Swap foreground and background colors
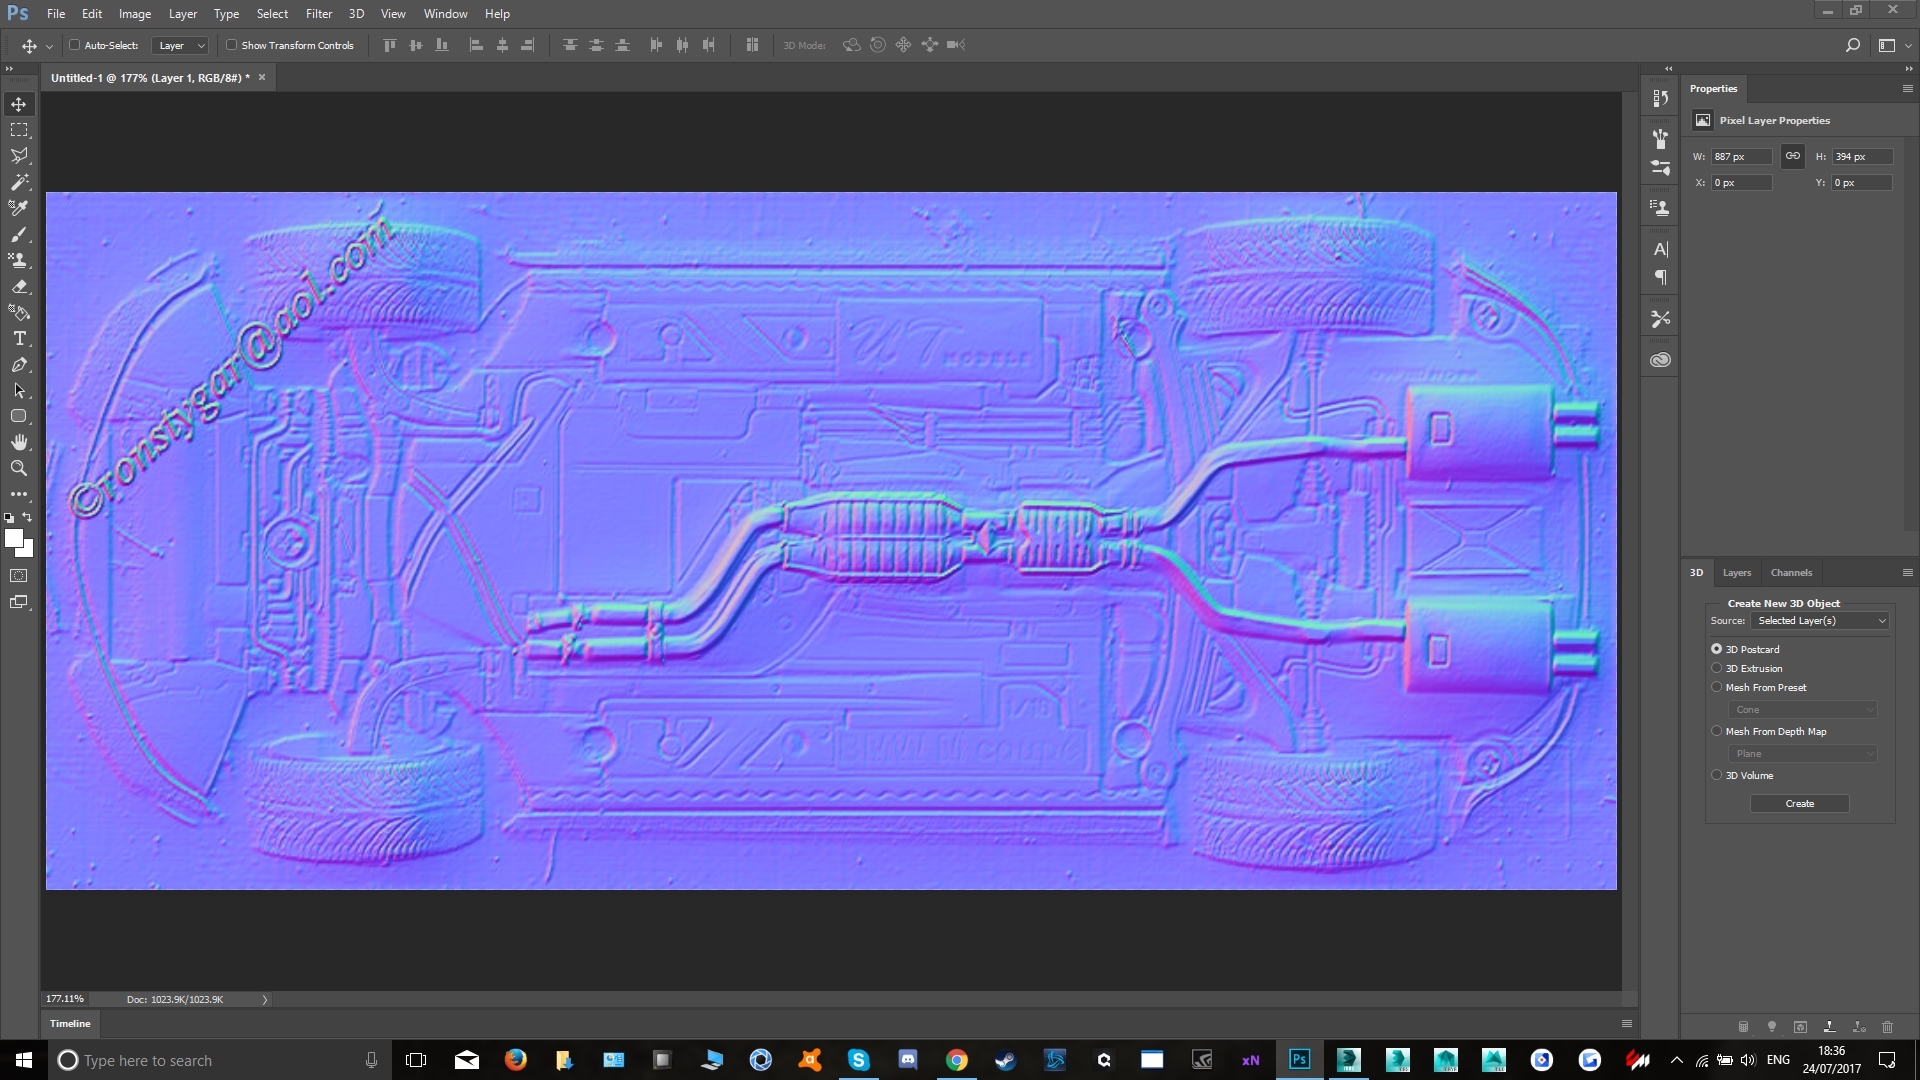1920x1080 pixels. click(27, 517)
